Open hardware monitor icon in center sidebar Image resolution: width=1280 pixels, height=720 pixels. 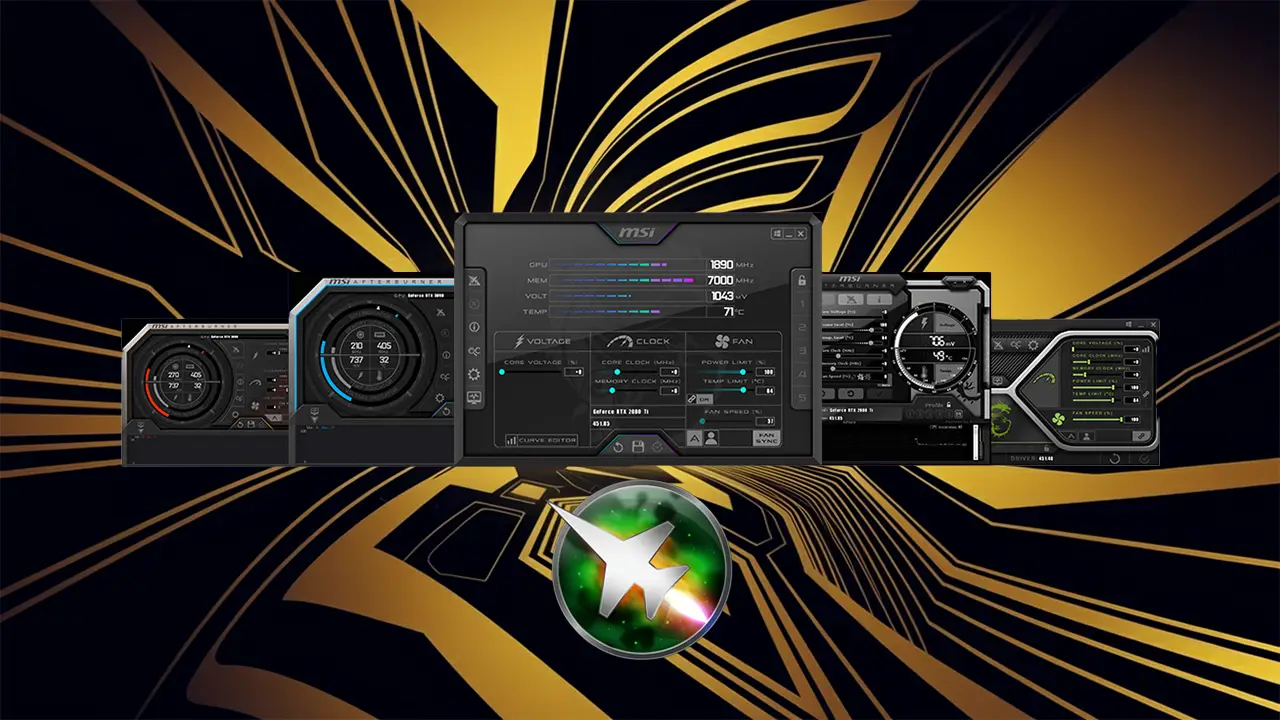pyautogui.click(x=474, y=397)
